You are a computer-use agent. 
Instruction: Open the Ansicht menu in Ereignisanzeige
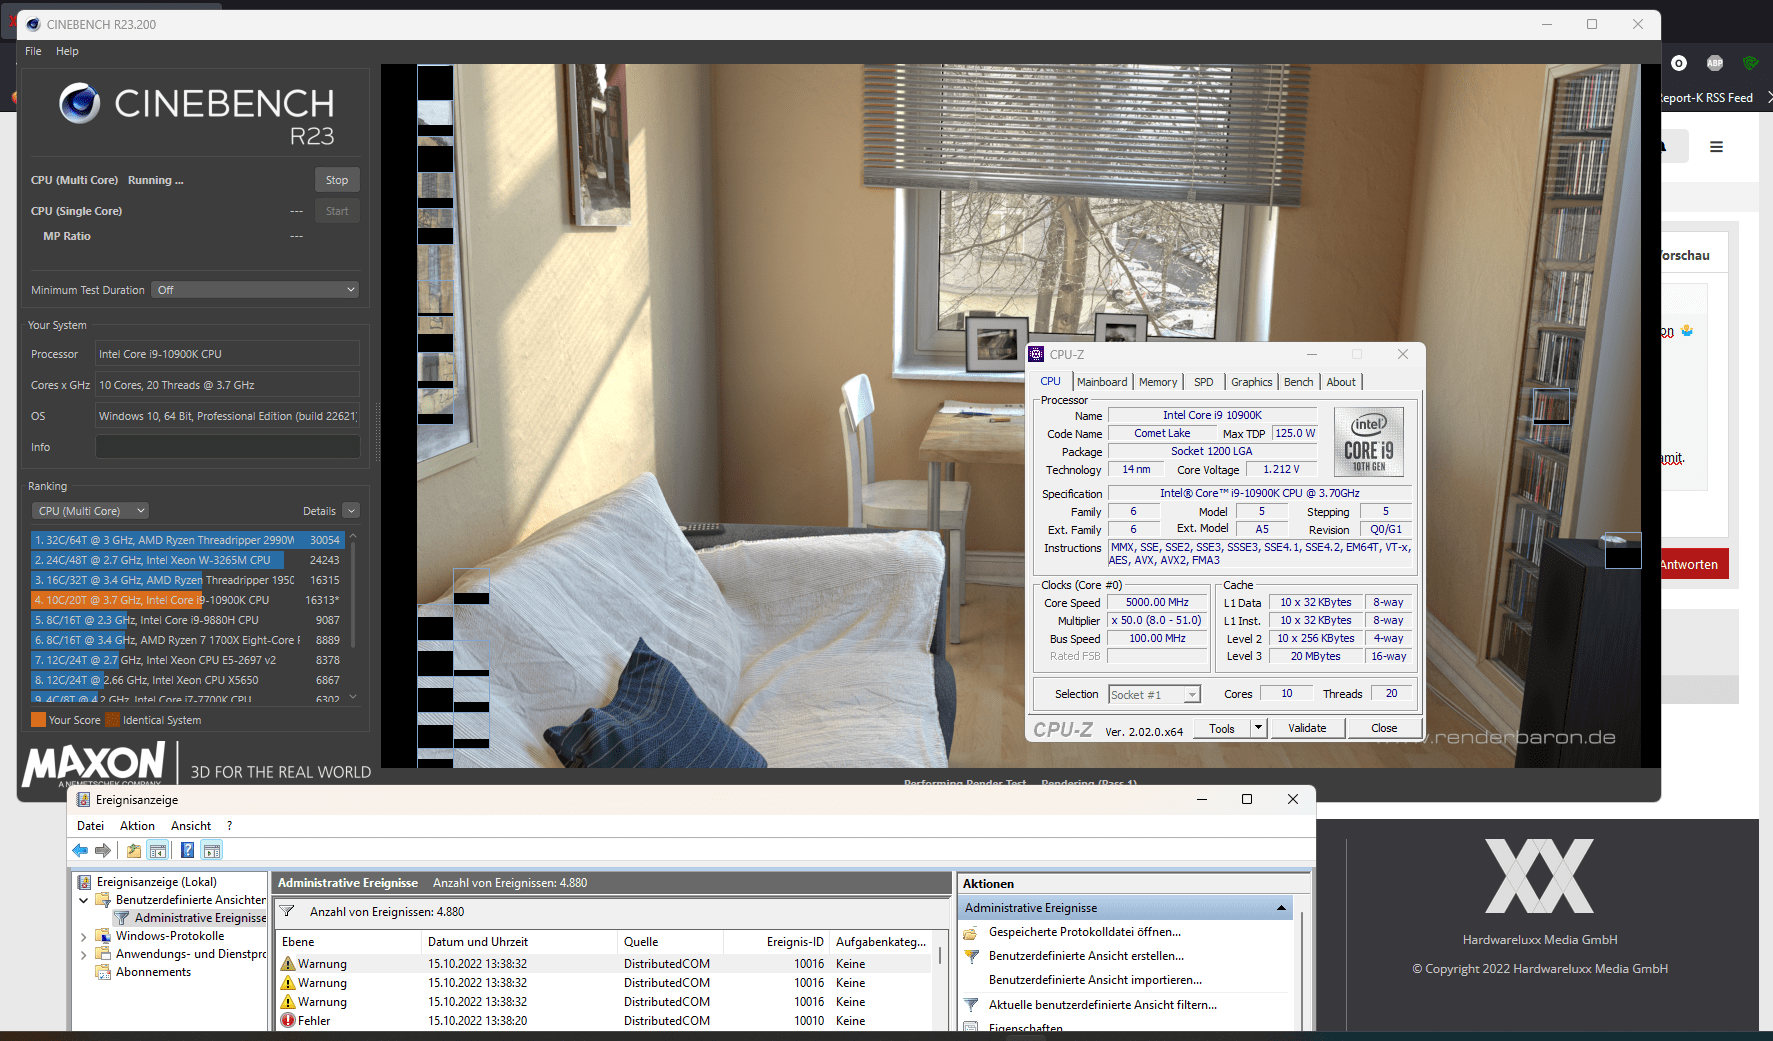191,826
